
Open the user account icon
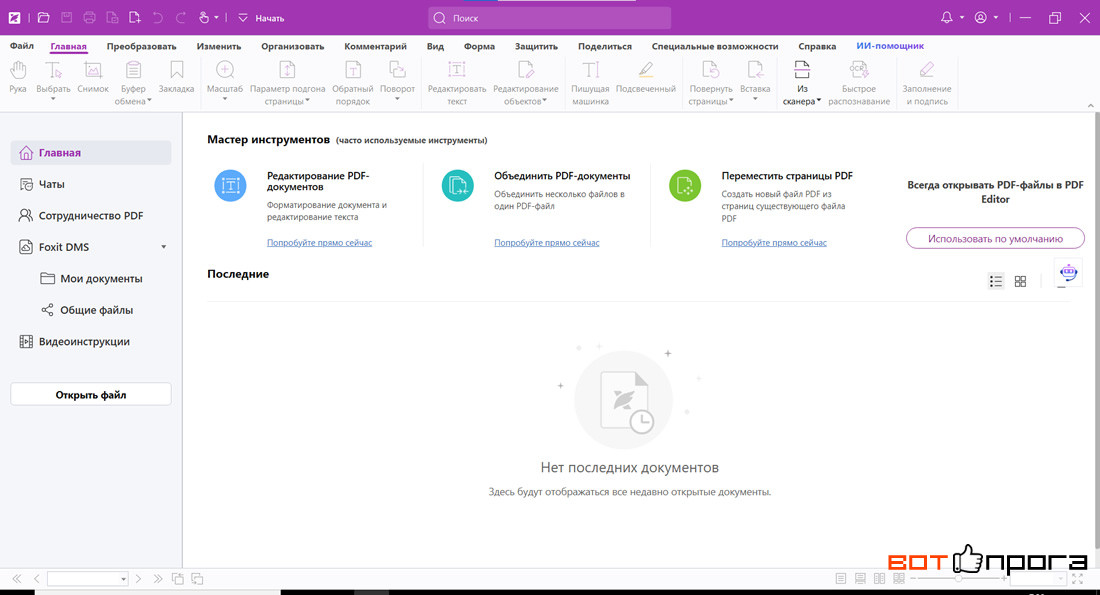[x=981, y=18]
